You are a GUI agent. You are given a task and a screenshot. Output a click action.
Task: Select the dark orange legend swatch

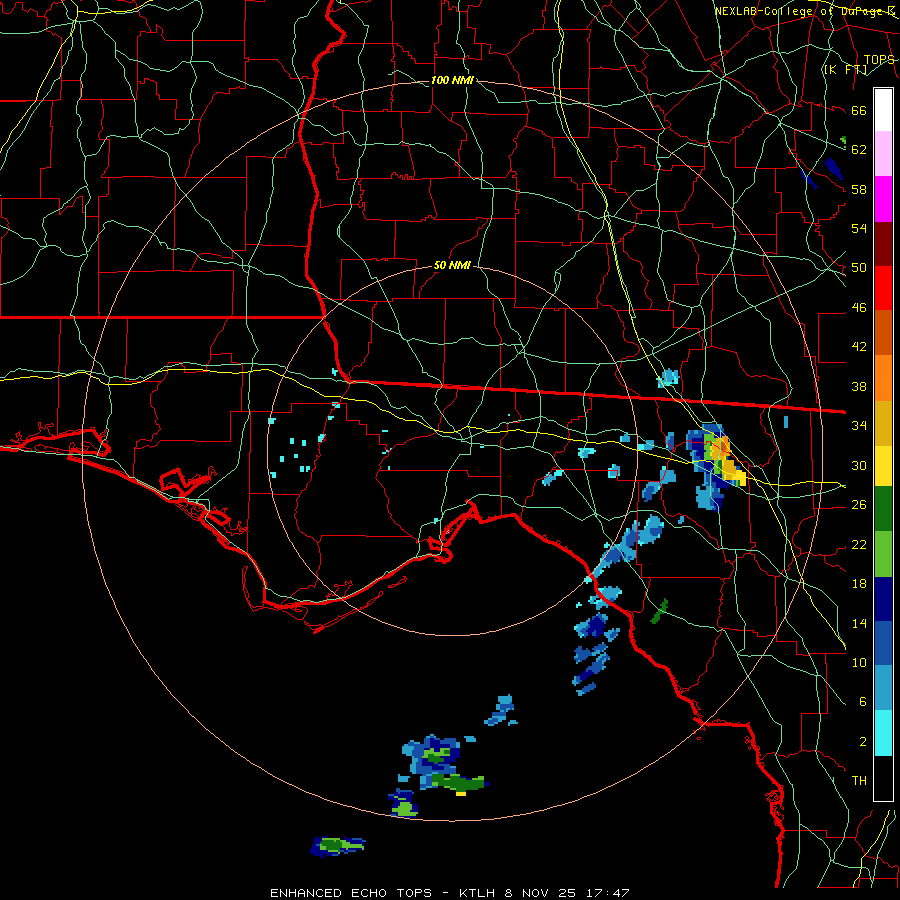pyautogui.click(x=883, y=332)
